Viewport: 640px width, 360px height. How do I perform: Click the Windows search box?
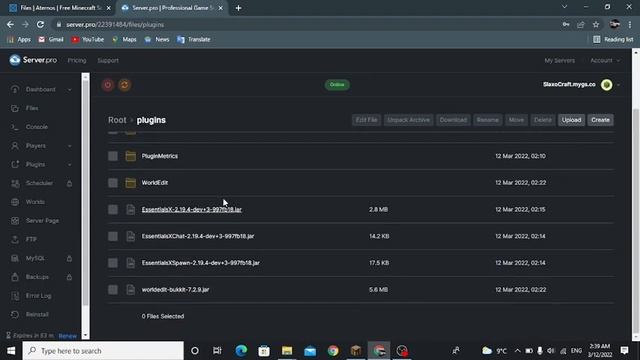pos(103,351)
